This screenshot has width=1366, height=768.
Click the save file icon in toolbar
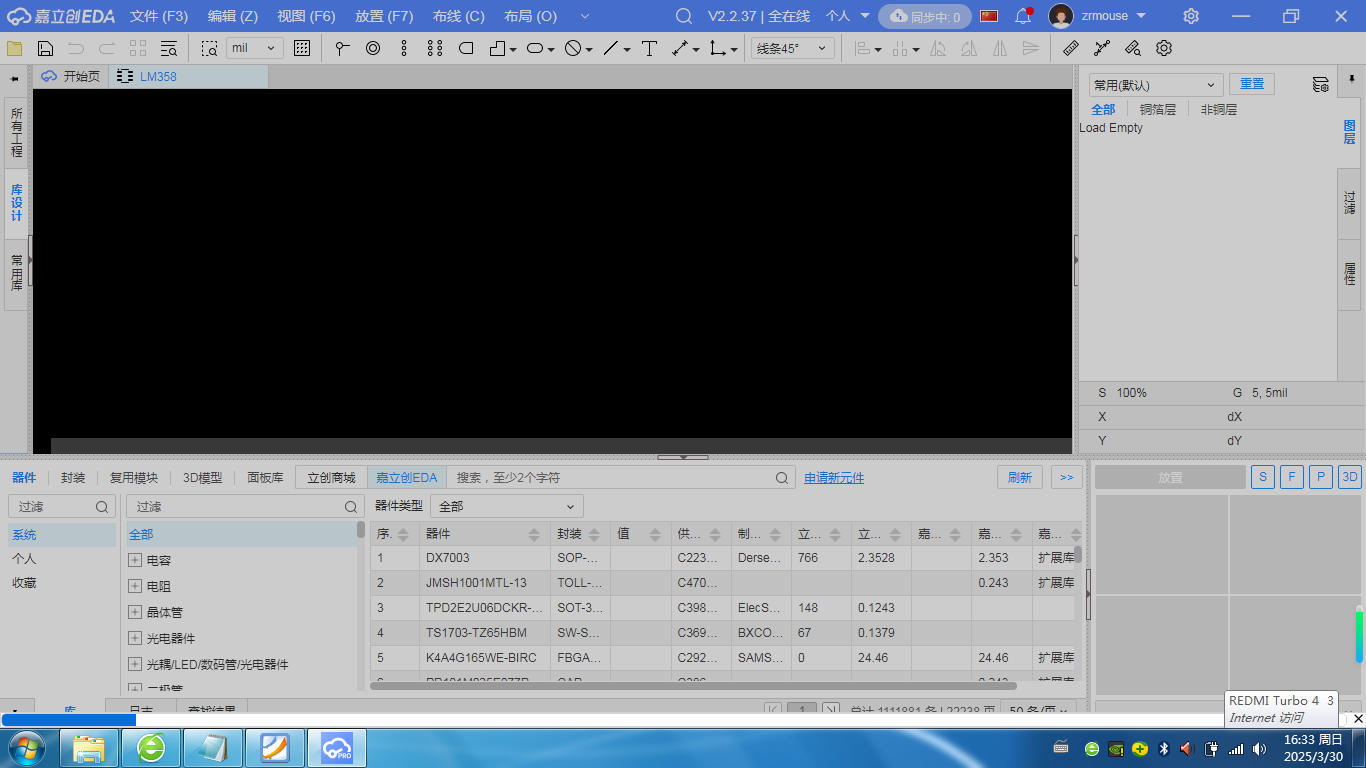pos(45,48)
